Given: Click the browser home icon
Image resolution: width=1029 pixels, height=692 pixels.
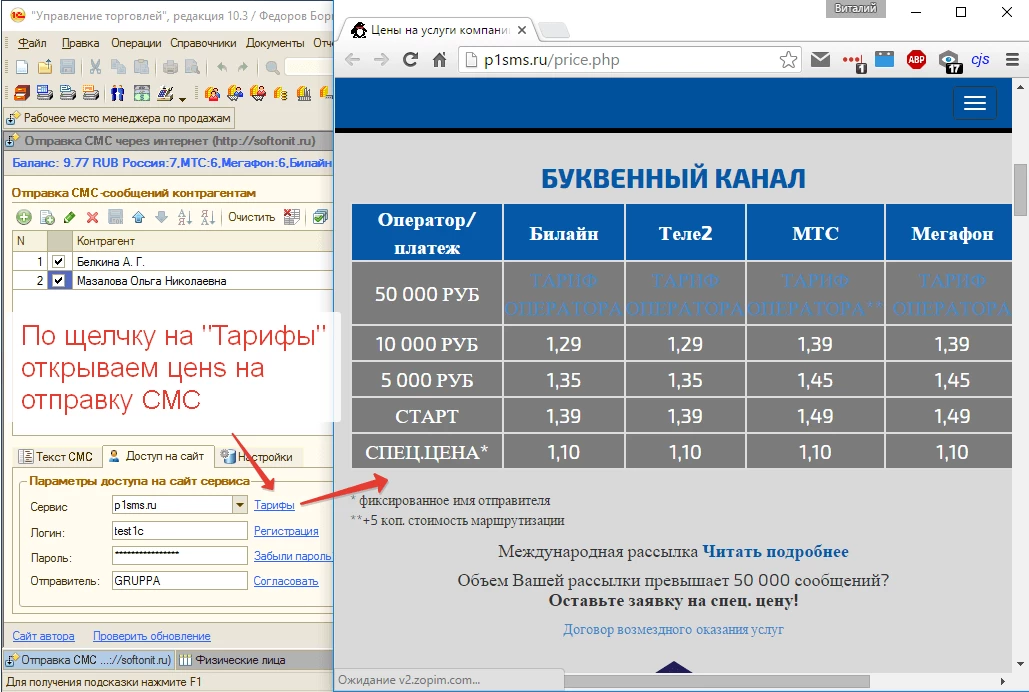Looking at the screenshot, I should pyautogui.click(x=439, y=60).
